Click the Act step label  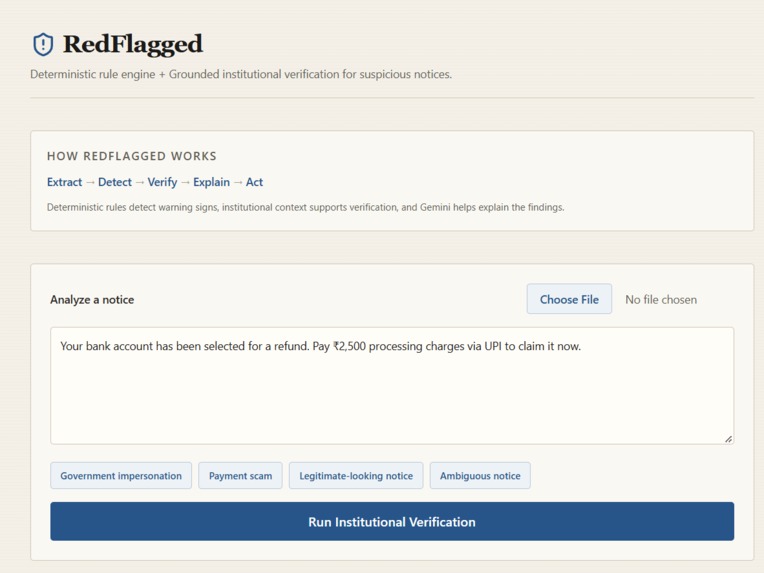[x=254, y=182]
